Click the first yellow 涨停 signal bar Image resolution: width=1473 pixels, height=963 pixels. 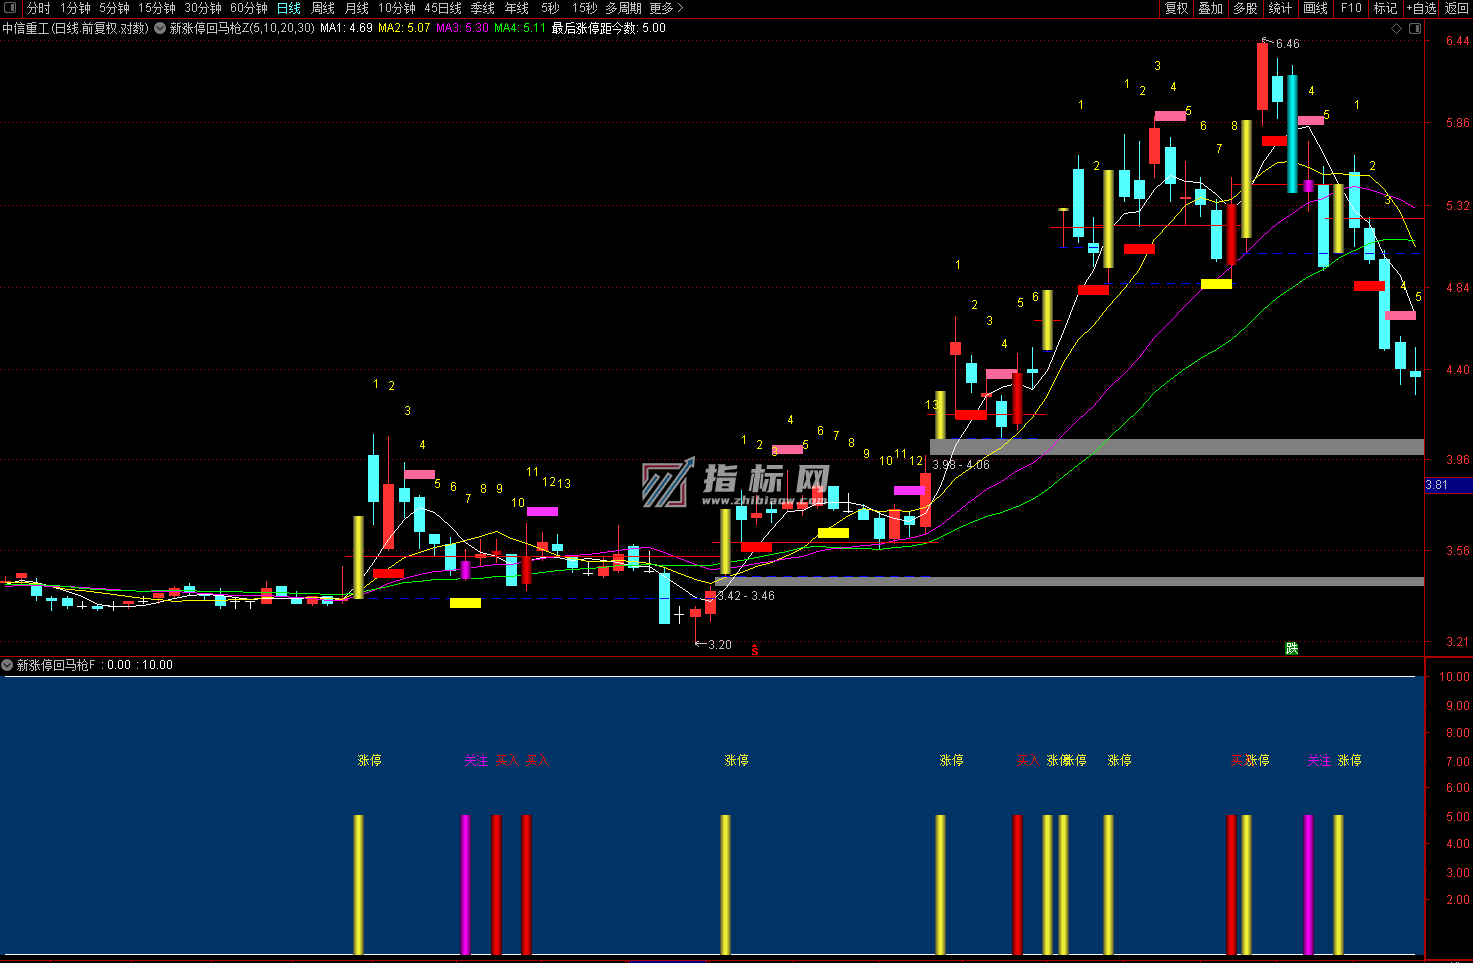(358, 885)
